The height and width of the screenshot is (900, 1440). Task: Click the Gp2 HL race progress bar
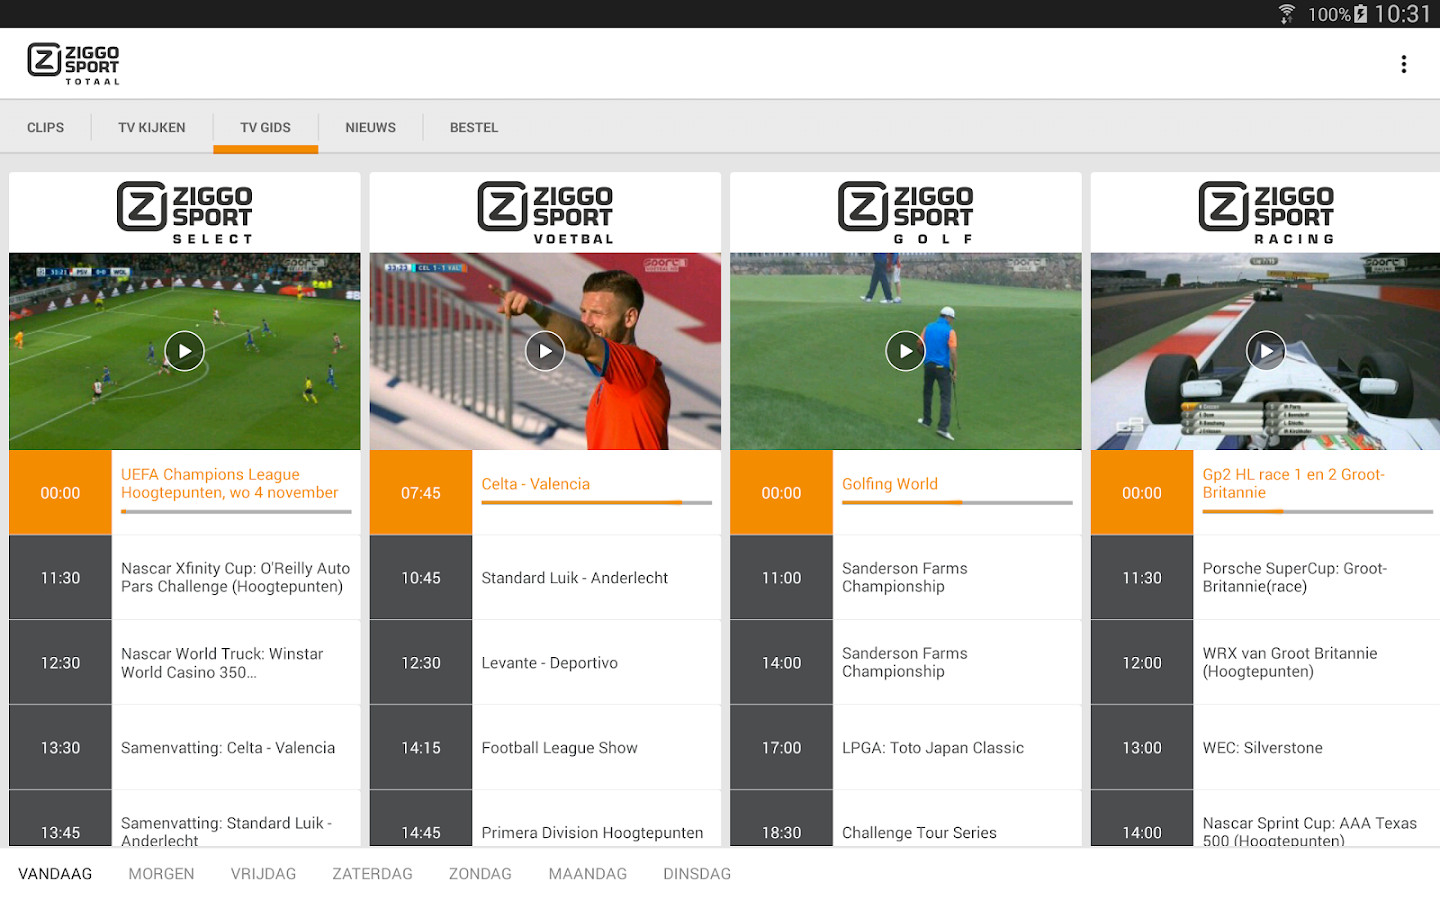[1318, 511]
